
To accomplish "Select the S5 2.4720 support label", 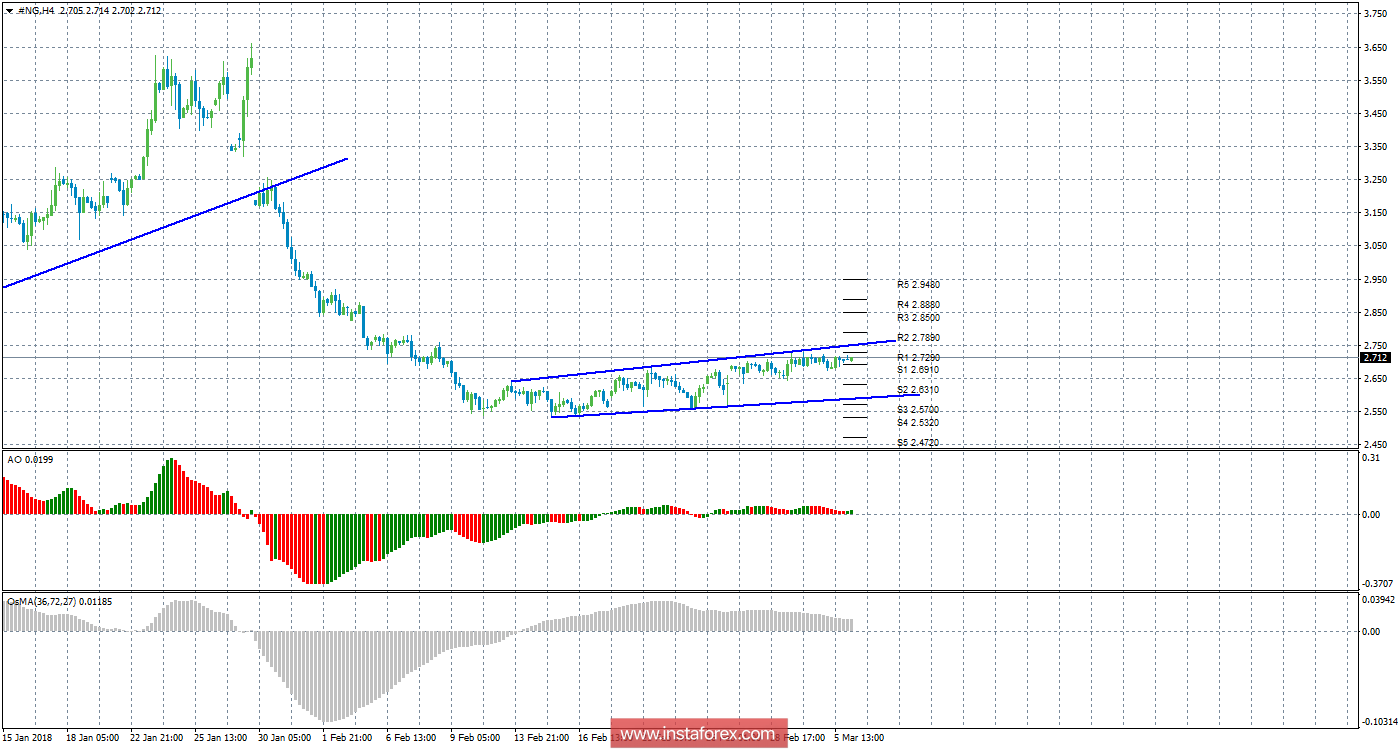I will (x=918, y=442).
